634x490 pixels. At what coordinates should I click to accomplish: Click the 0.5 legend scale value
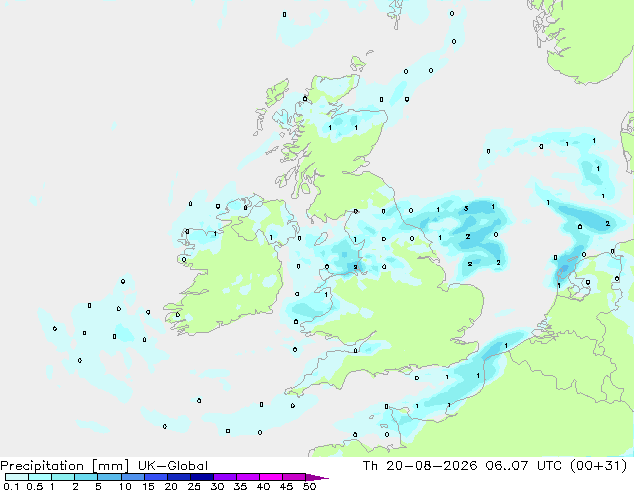(35, 486)
